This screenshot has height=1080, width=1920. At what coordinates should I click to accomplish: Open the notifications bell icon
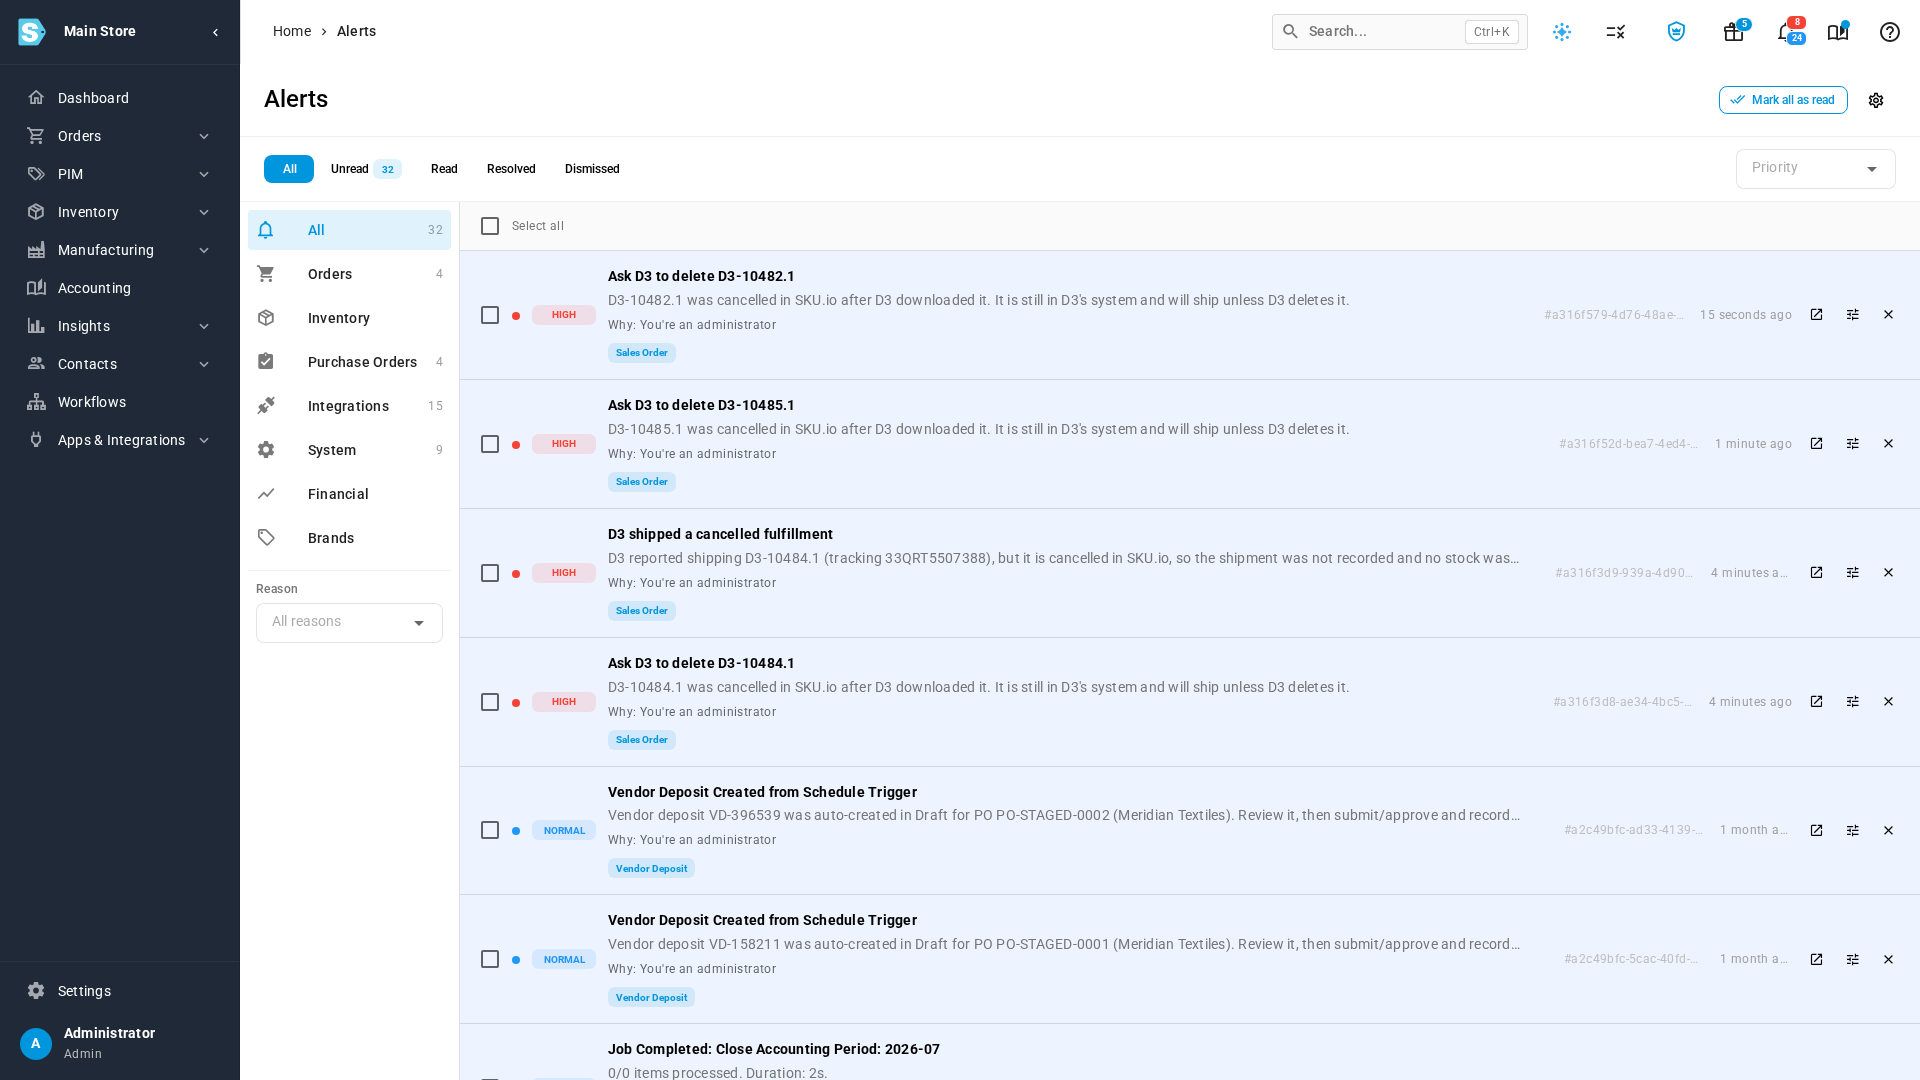coord(1785,32)
